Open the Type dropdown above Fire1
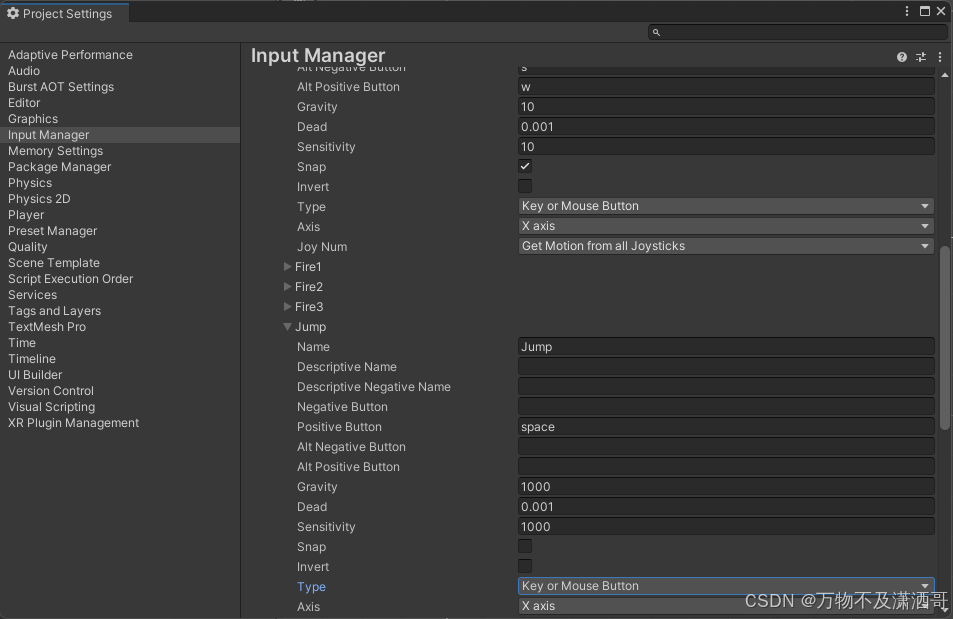 [726, 206]
